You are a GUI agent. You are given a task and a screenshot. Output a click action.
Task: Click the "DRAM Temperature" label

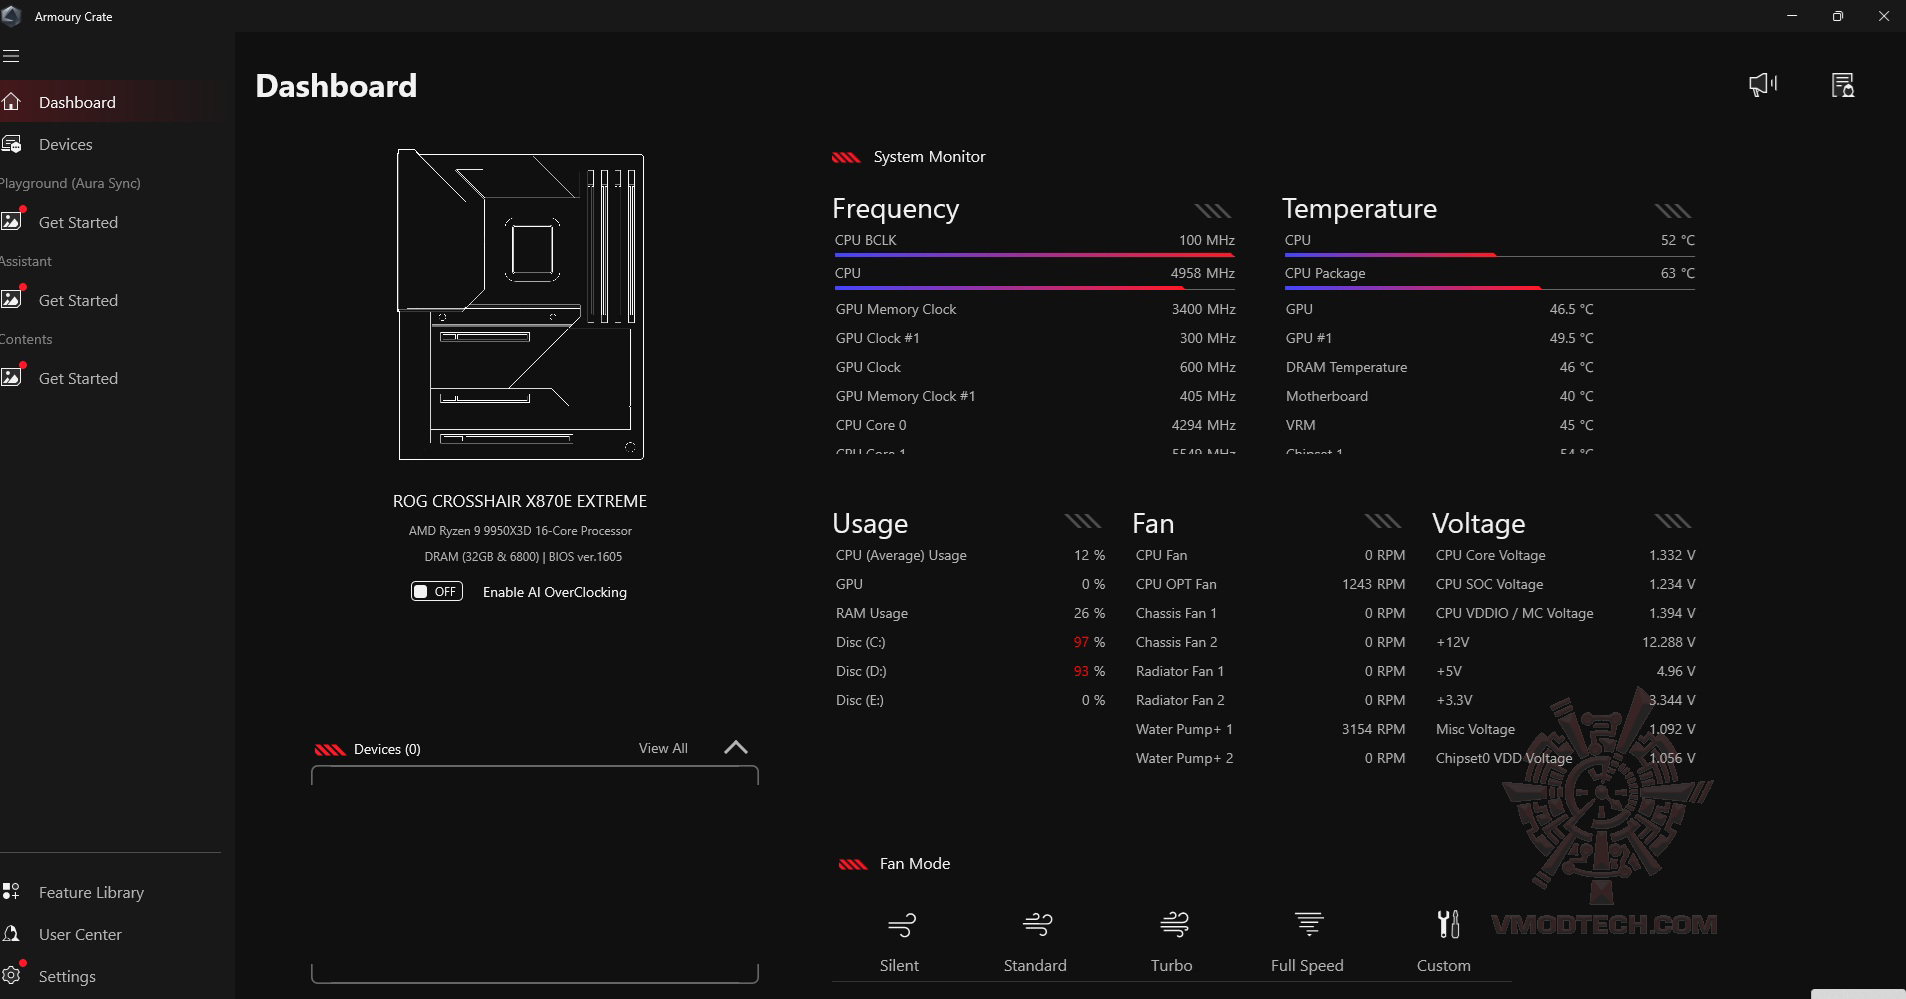(1346, 367)
